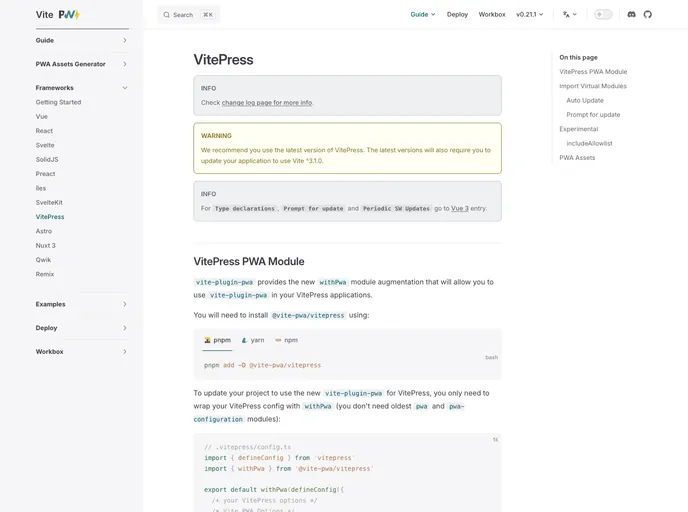Image resolution: width=688 pixels, height=512 pixels.
Task: Open the Astro framework page
Action: click(x=44, y=231)
